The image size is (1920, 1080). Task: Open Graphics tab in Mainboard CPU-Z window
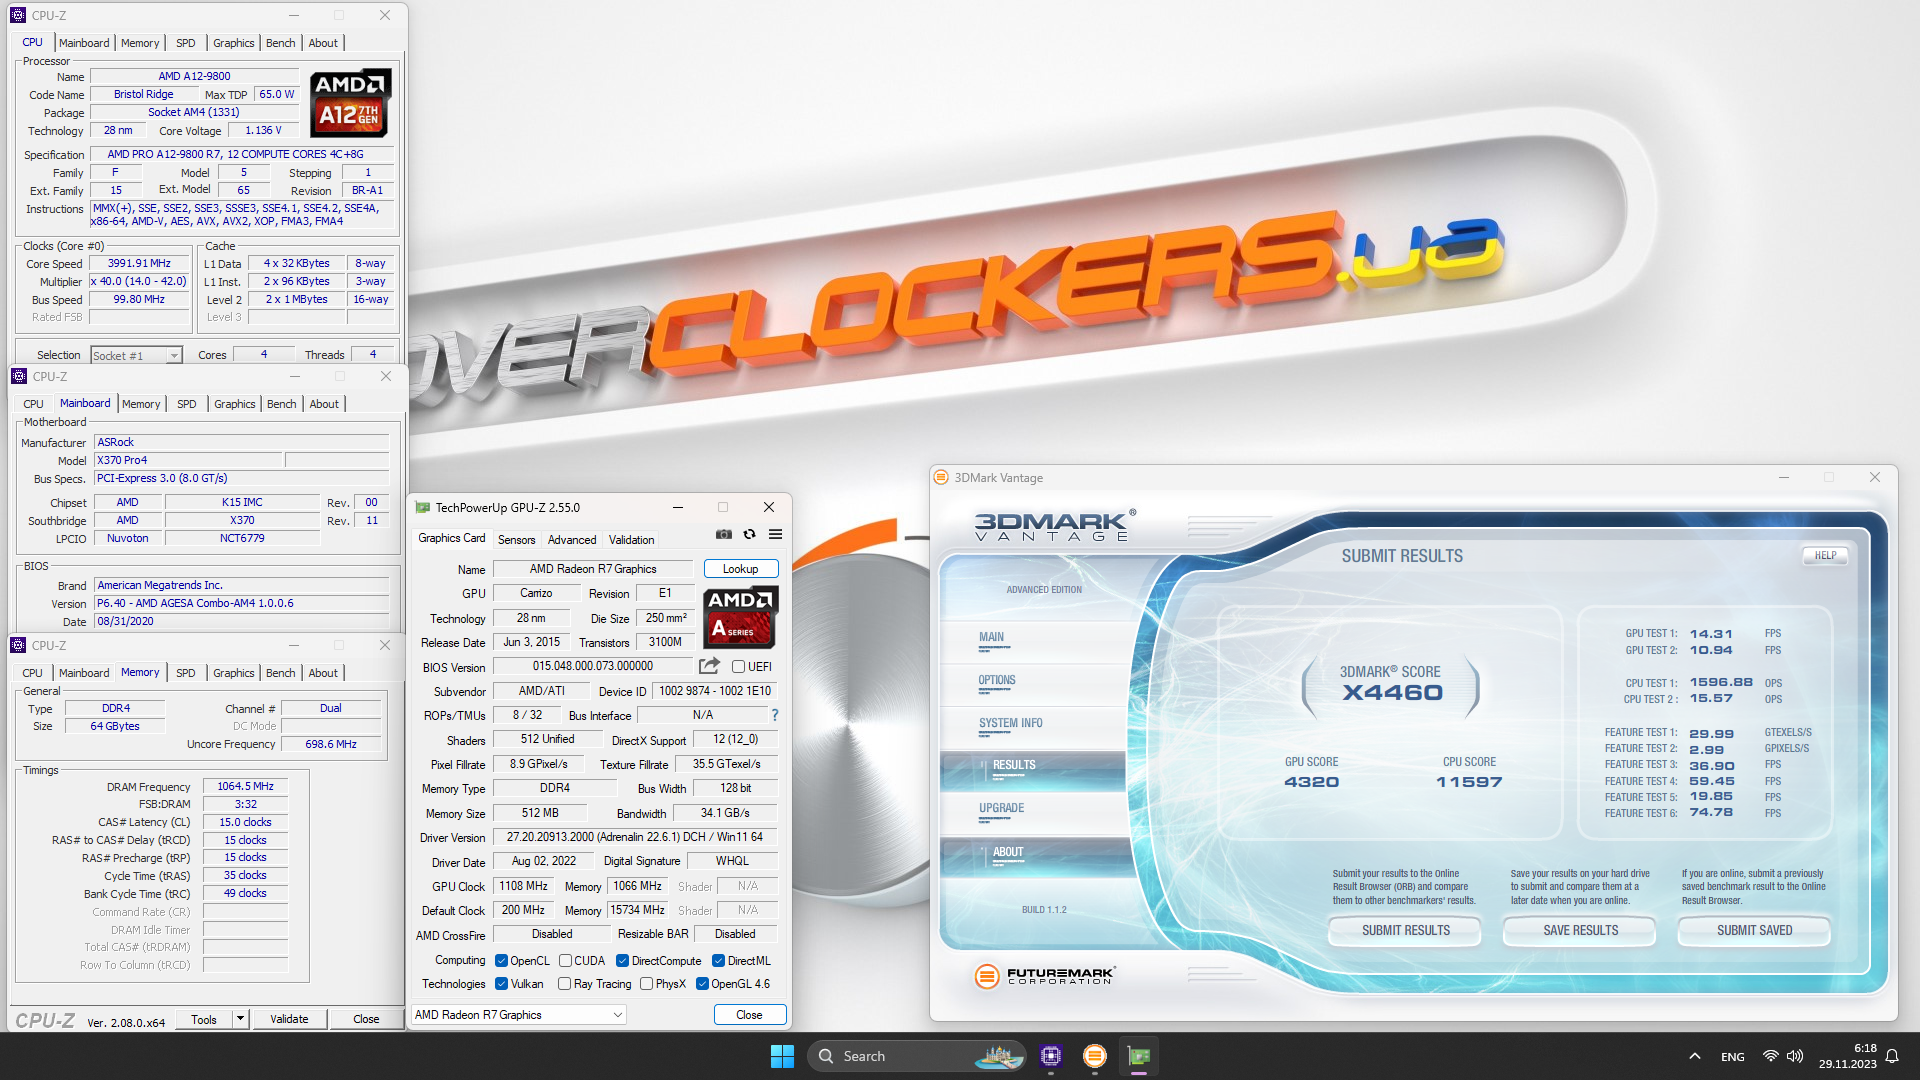[235, 404]
